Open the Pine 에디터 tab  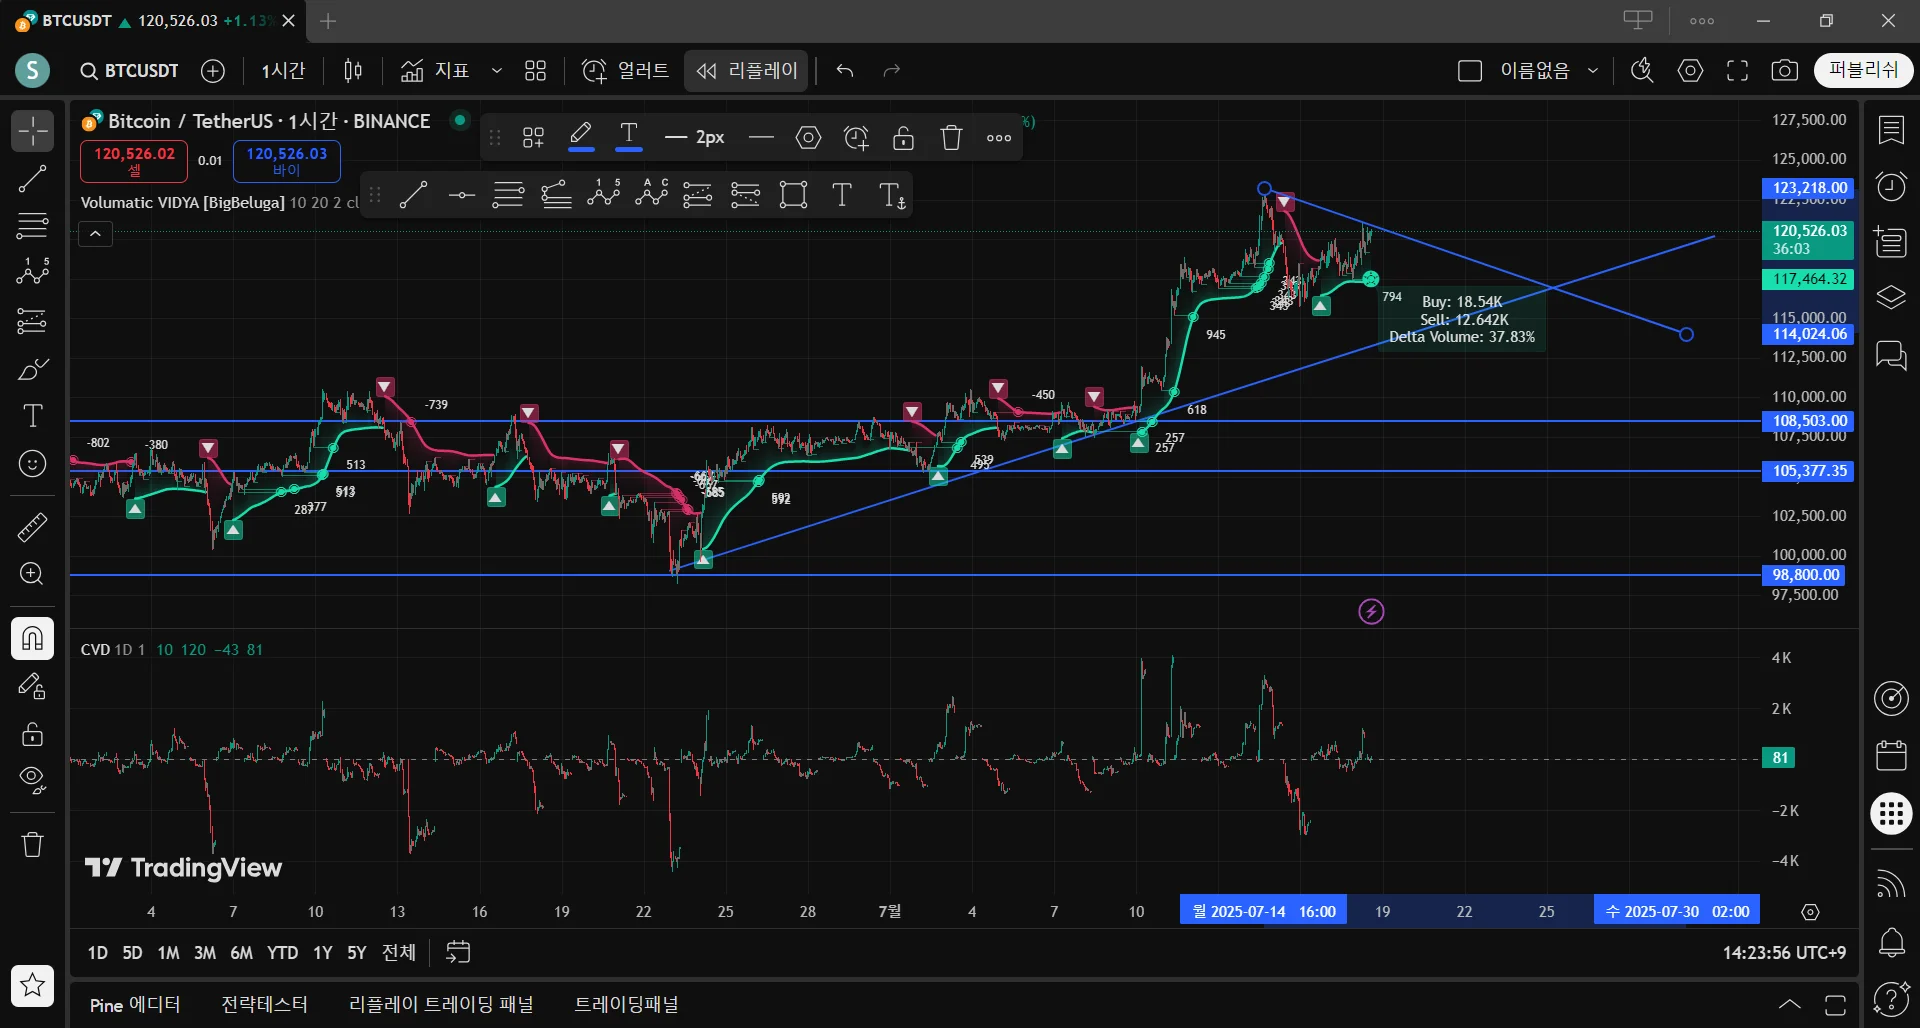(135, 1005)
